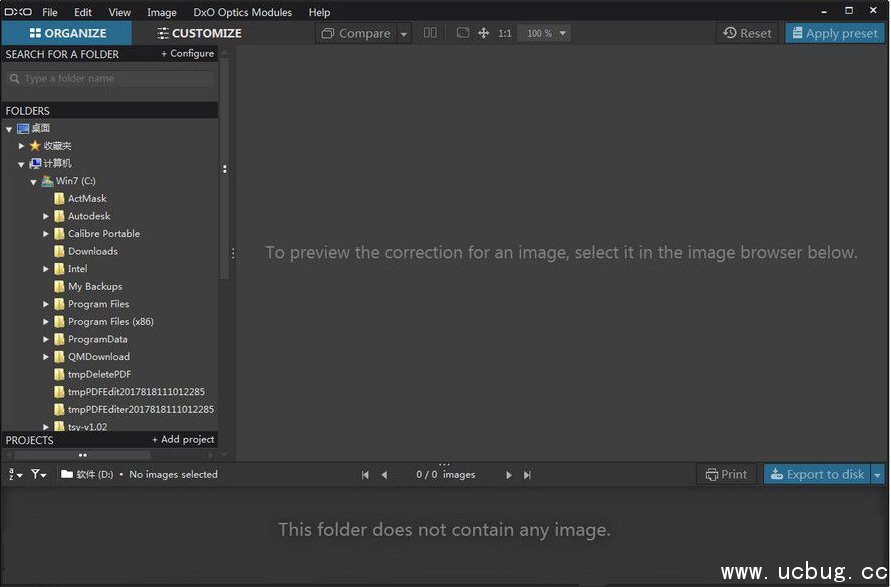The image size is (891, 587).
Task: Go to the next image
Action: (x=509, y=475)
